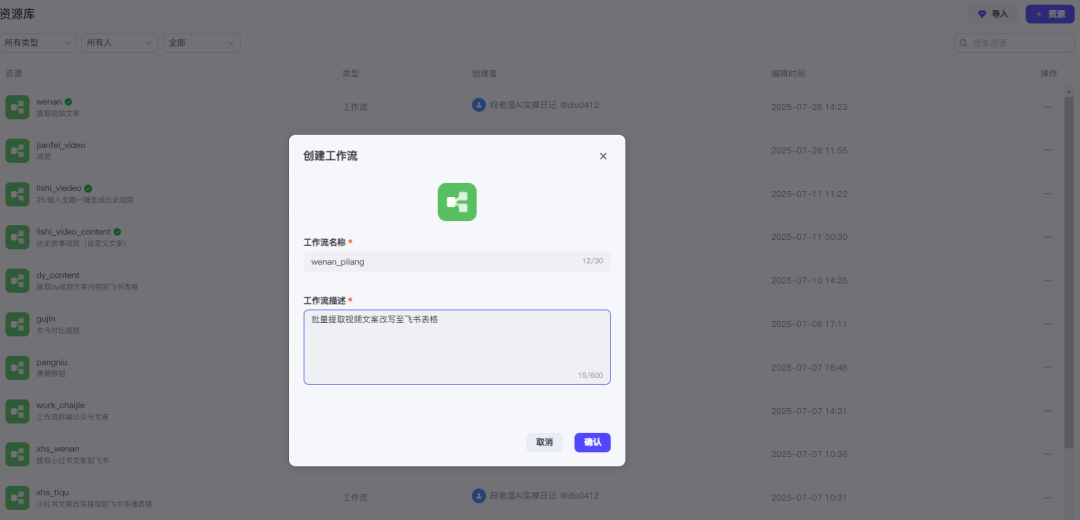The width and height of the screenshot is (1080, 520).
Task: Click the lishi_video_content resource name
Action: [x=74, y=231]
